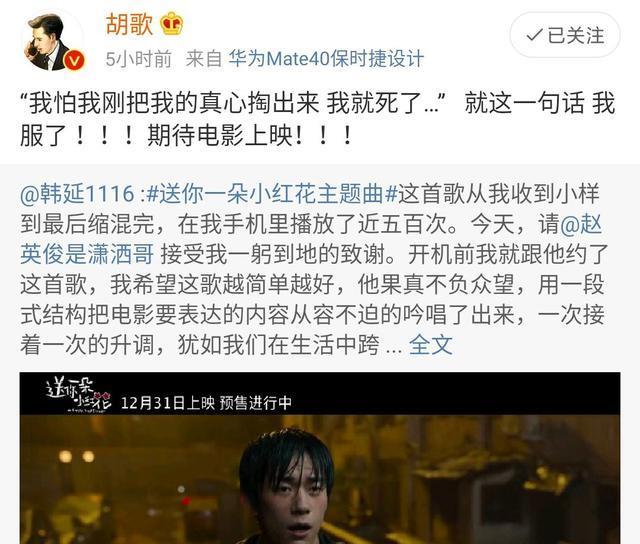640x544 pixels.
Task: Tap the orange verified V badge
Action: click(x=74, y=61)
